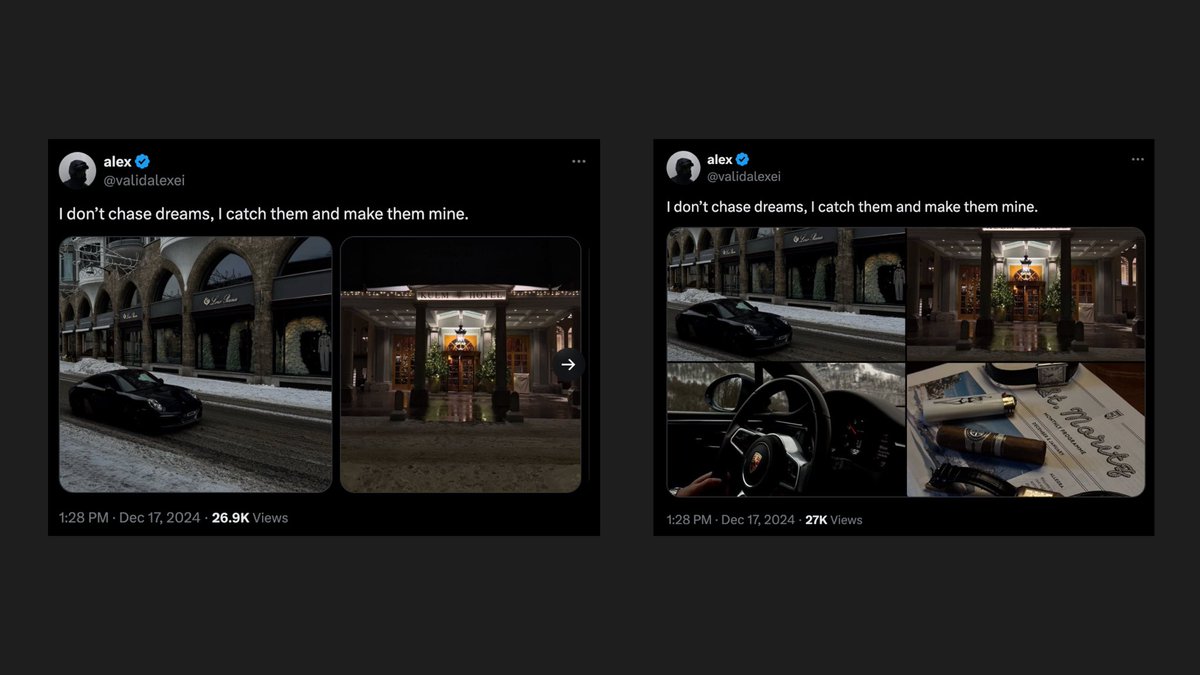Viewport: 1200px width, 675px height.
Task: Open the @validalexei handle in right tweet
Action: coord(744,176)
